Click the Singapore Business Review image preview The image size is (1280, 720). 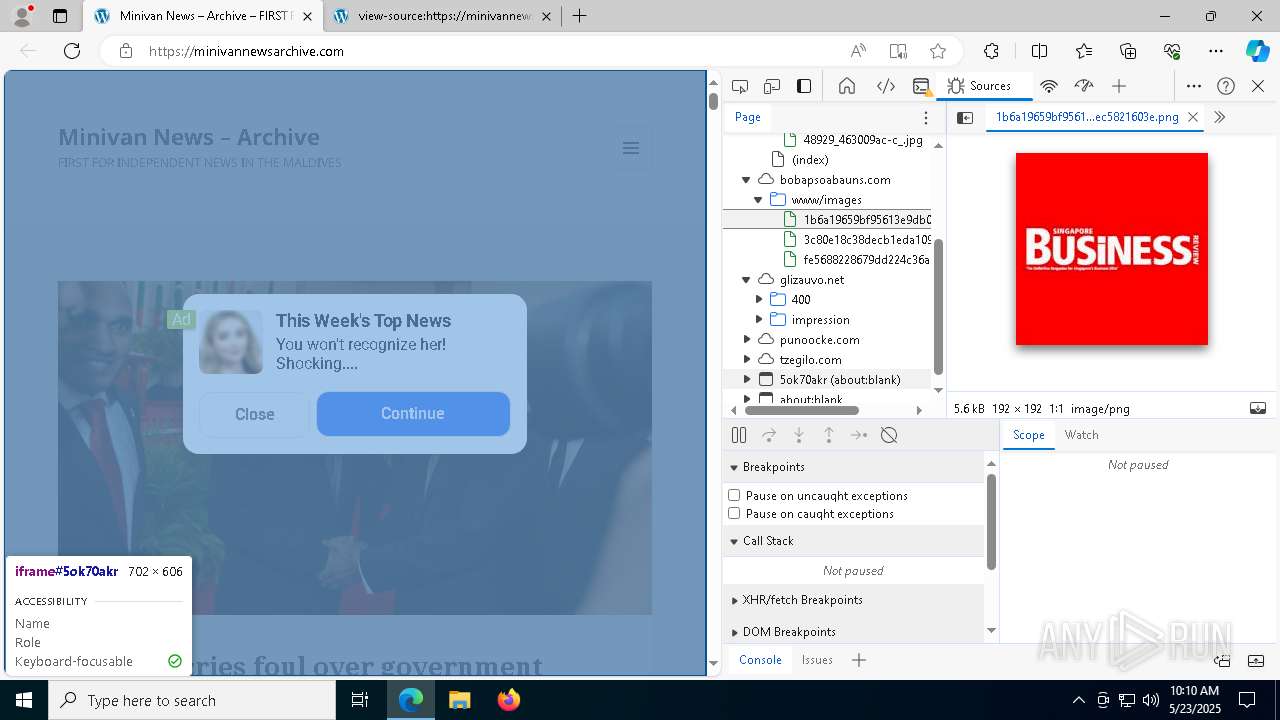tap(1112, 249)
